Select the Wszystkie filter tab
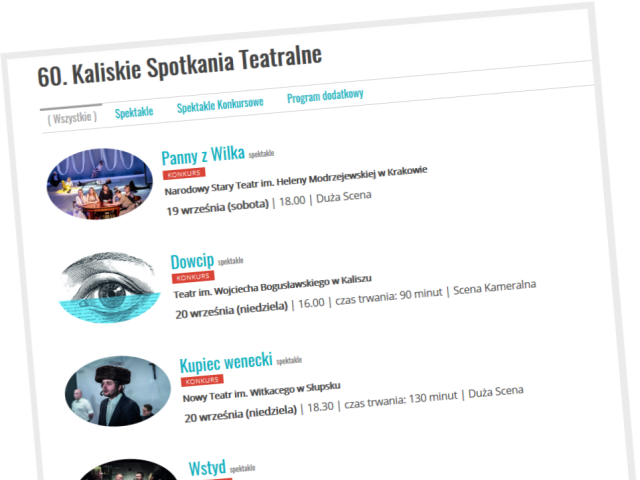The height and width of the screenshot is (480, 640). tap(72, 118)
